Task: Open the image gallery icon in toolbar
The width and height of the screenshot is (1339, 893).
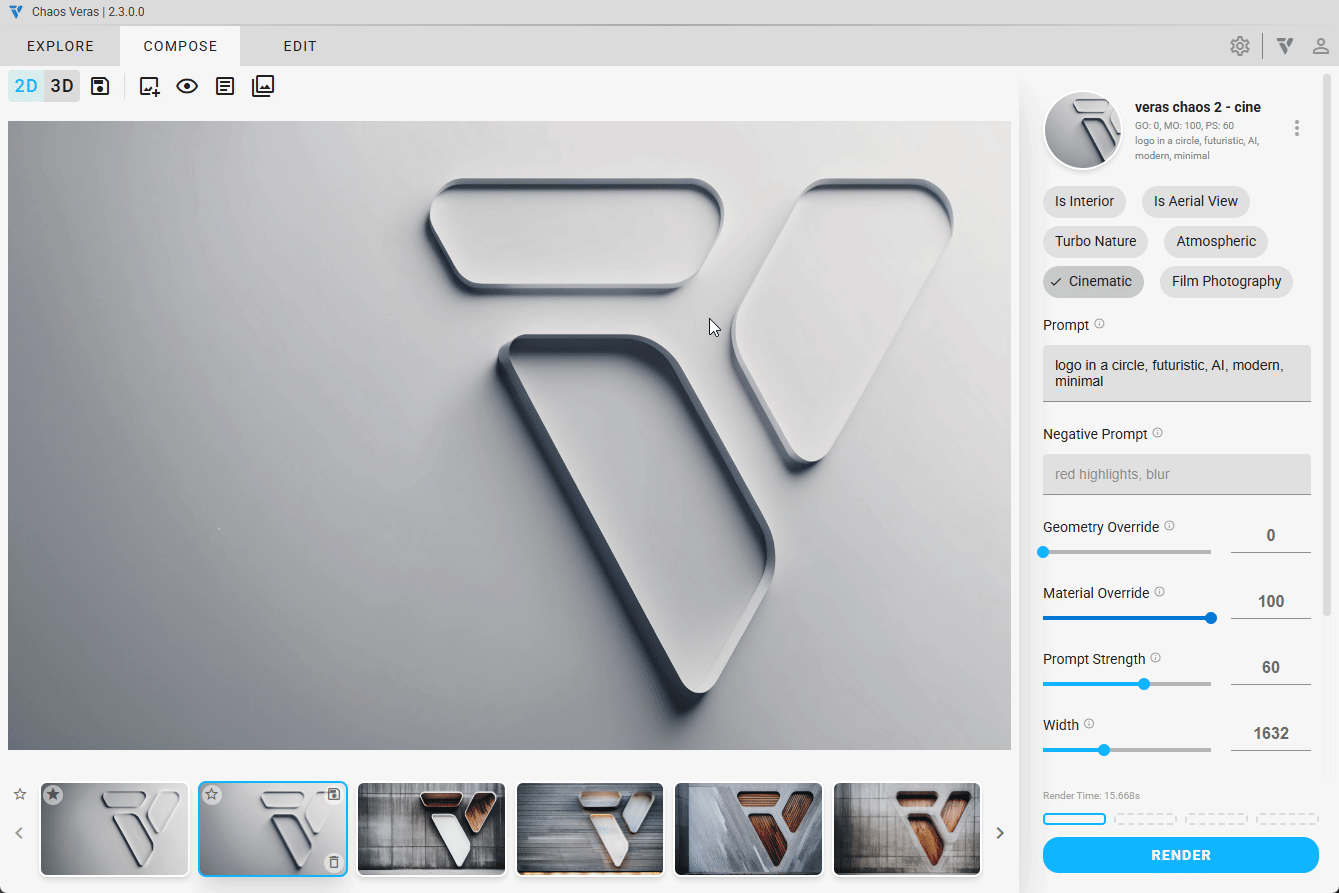Action: (263, 86)
